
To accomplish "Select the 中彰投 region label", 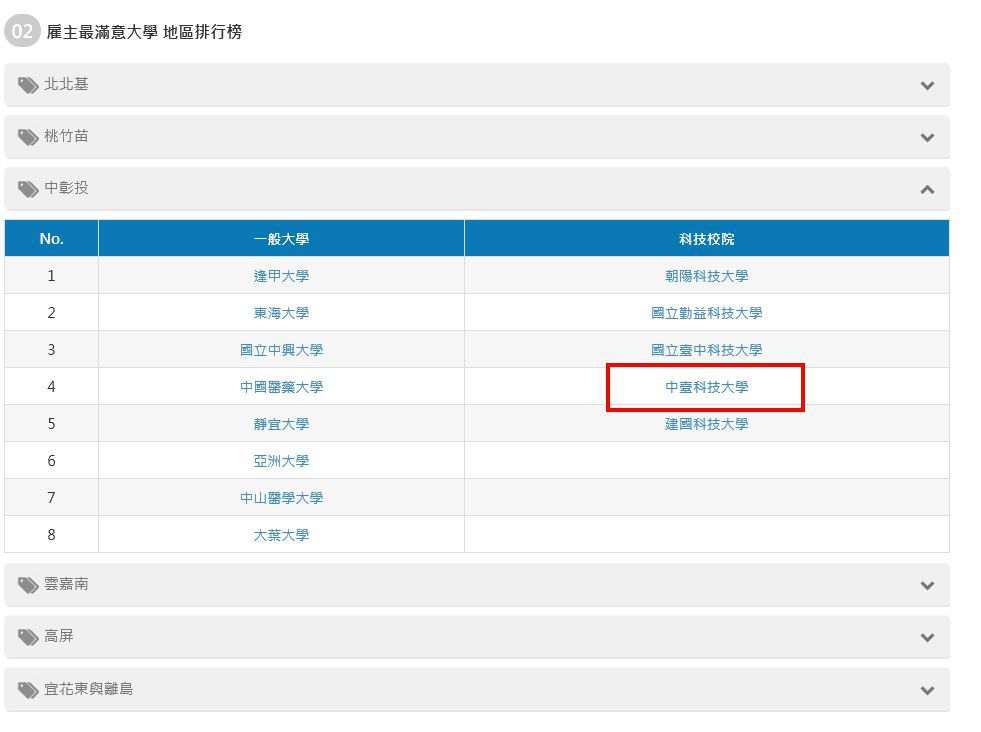I will 66,188.
